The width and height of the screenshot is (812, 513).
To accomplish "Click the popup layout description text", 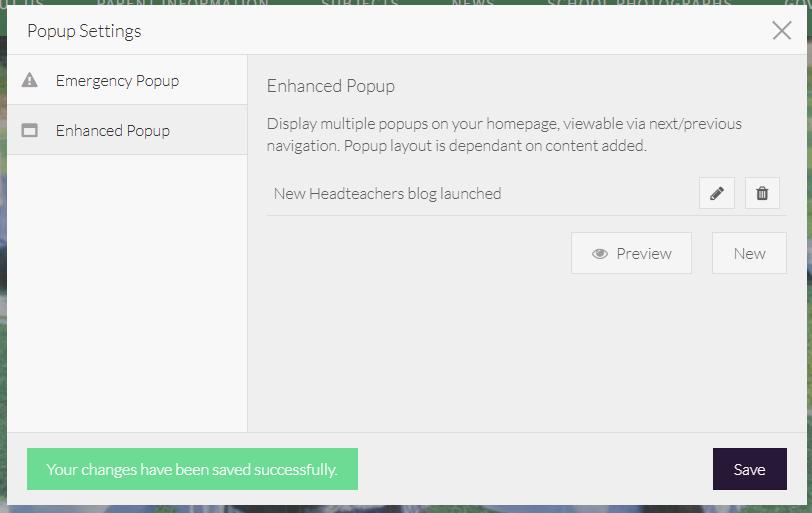I will point(504,135).
